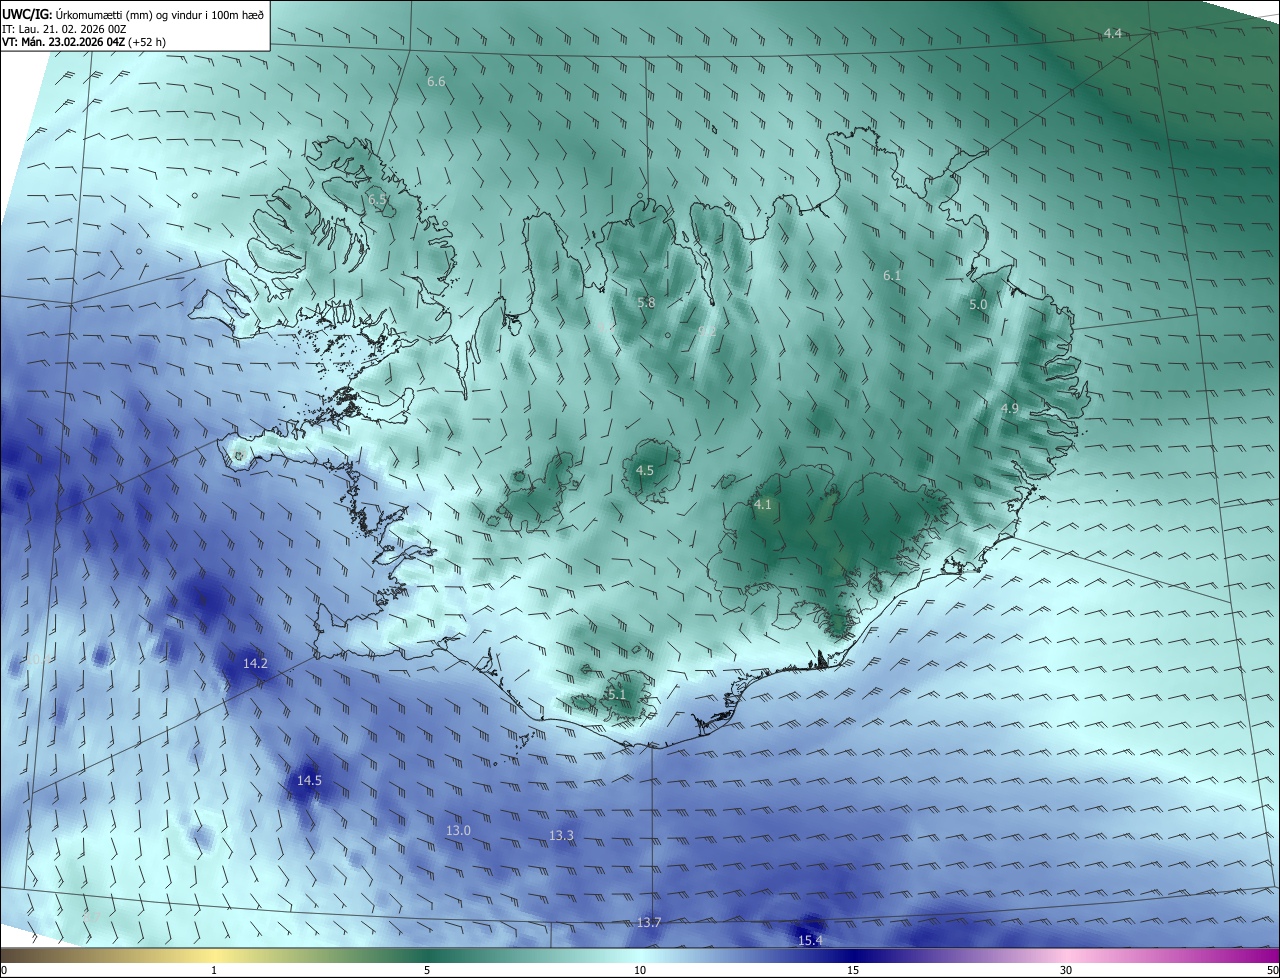Click the map value 5.8
Screen dimensions: 1280x978
[646, 303]
